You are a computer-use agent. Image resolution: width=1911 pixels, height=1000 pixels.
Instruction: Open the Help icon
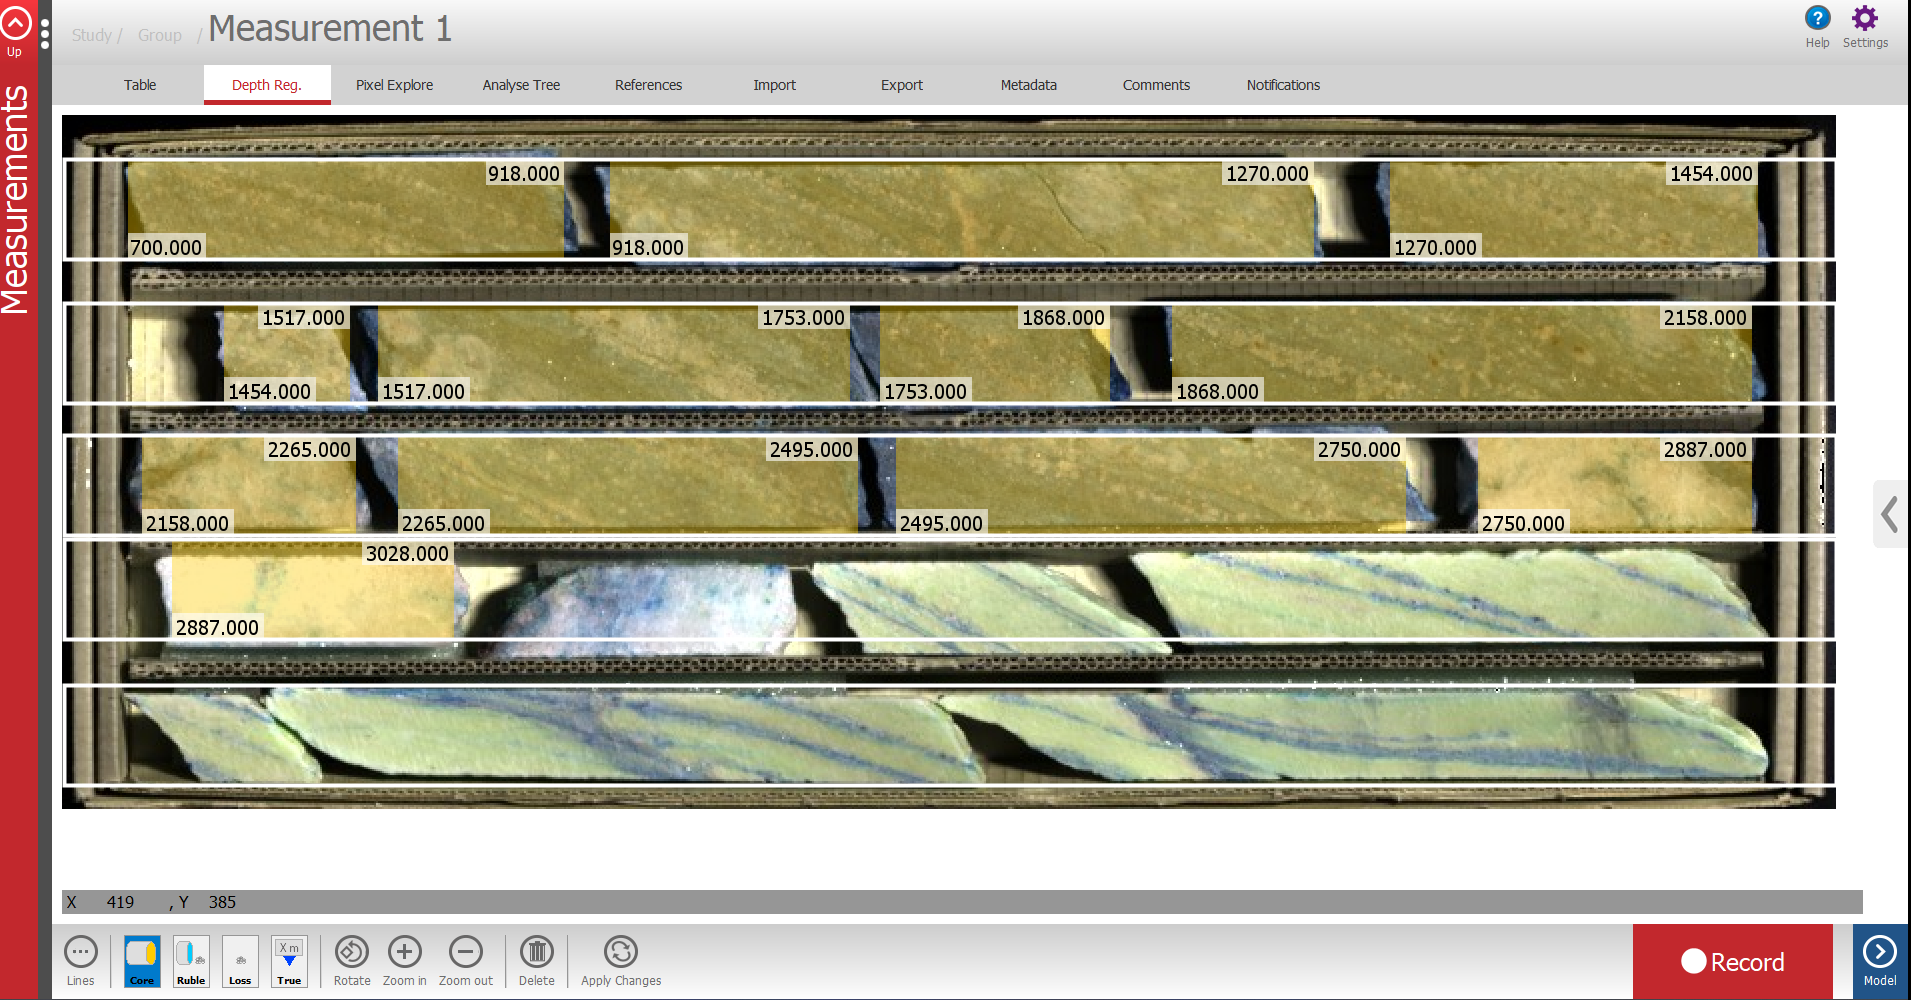1816,17
